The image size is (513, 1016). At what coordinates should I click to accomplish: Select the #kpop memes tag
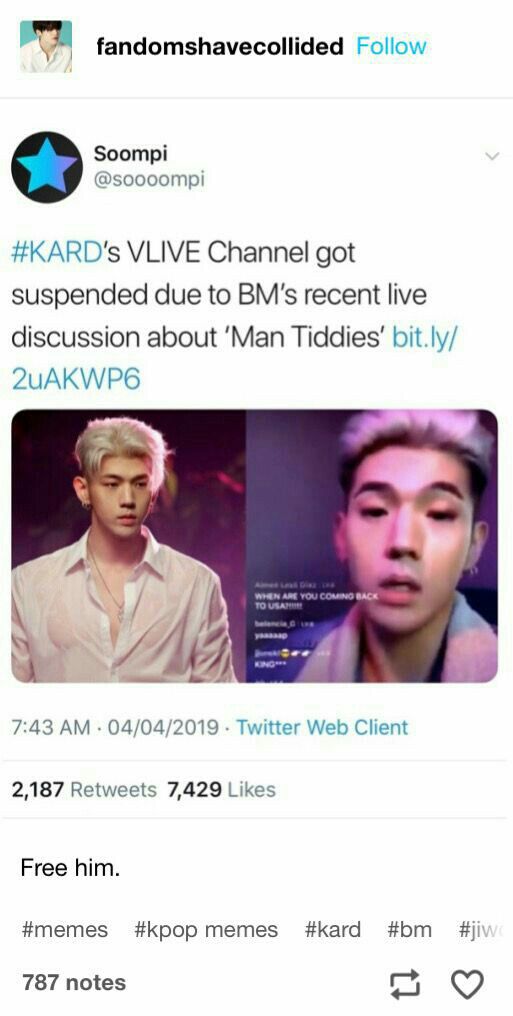click(x=206, y=929)
